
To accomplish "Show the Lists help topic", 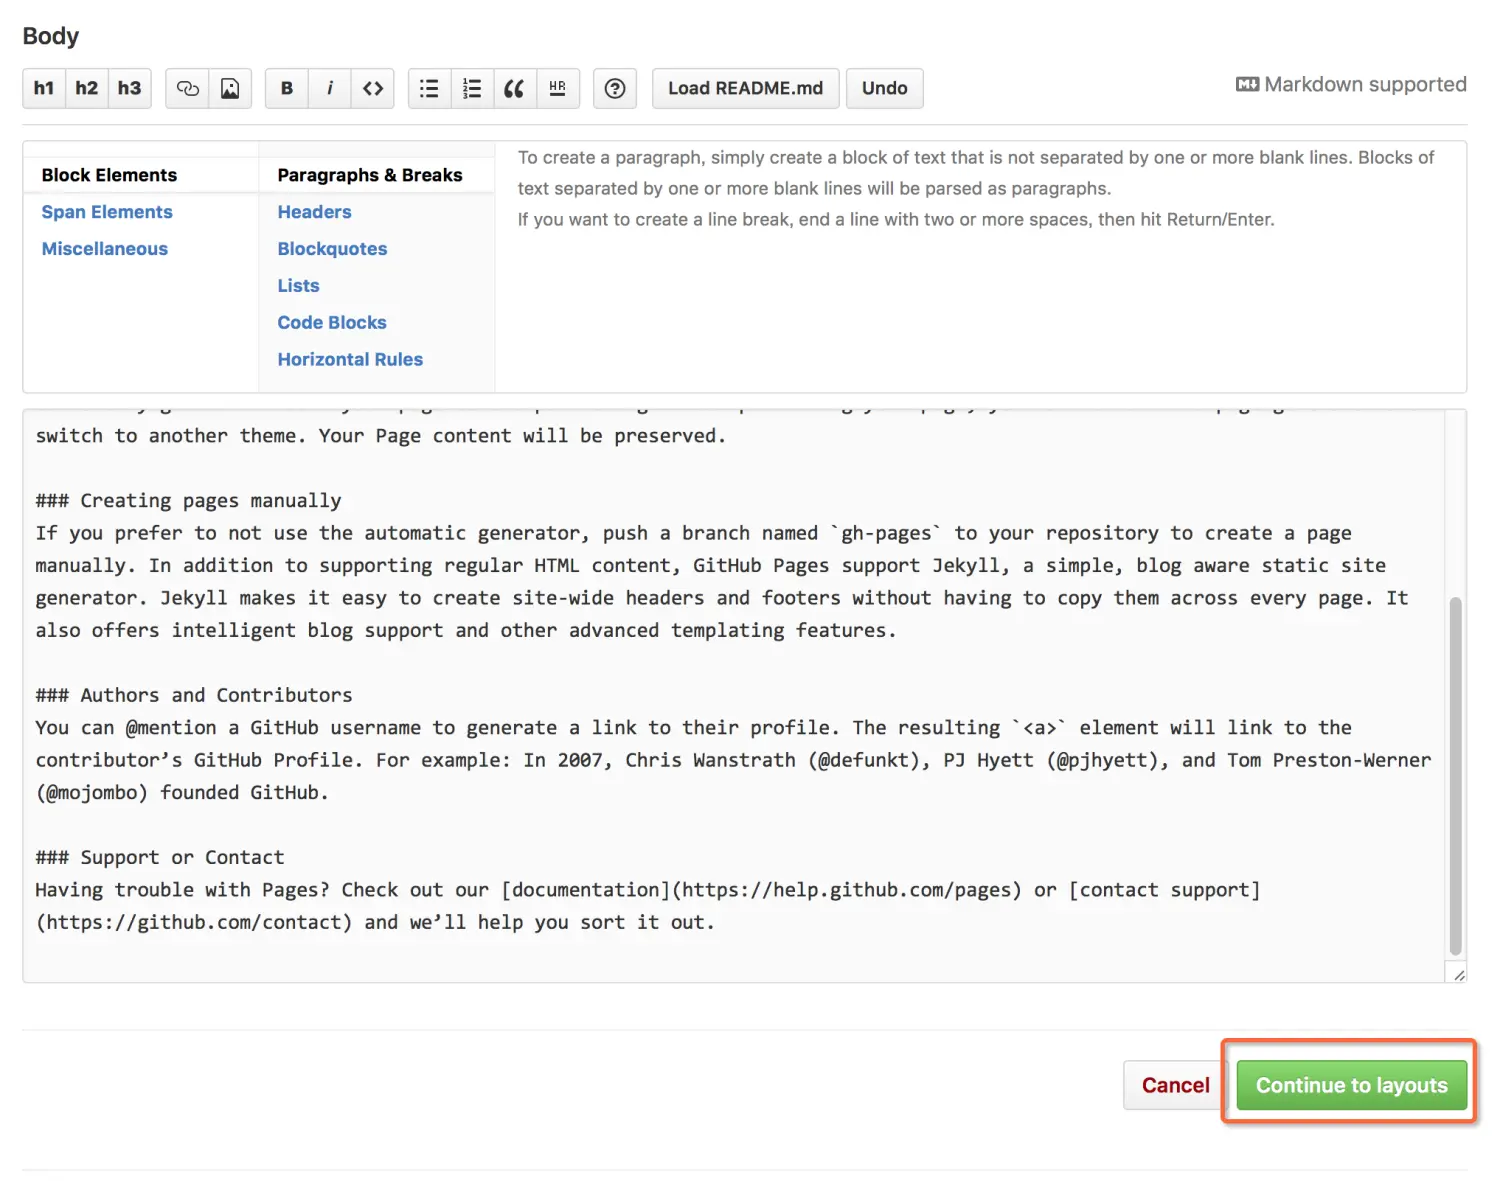I will pyautogui.click(x=298, y=286).
